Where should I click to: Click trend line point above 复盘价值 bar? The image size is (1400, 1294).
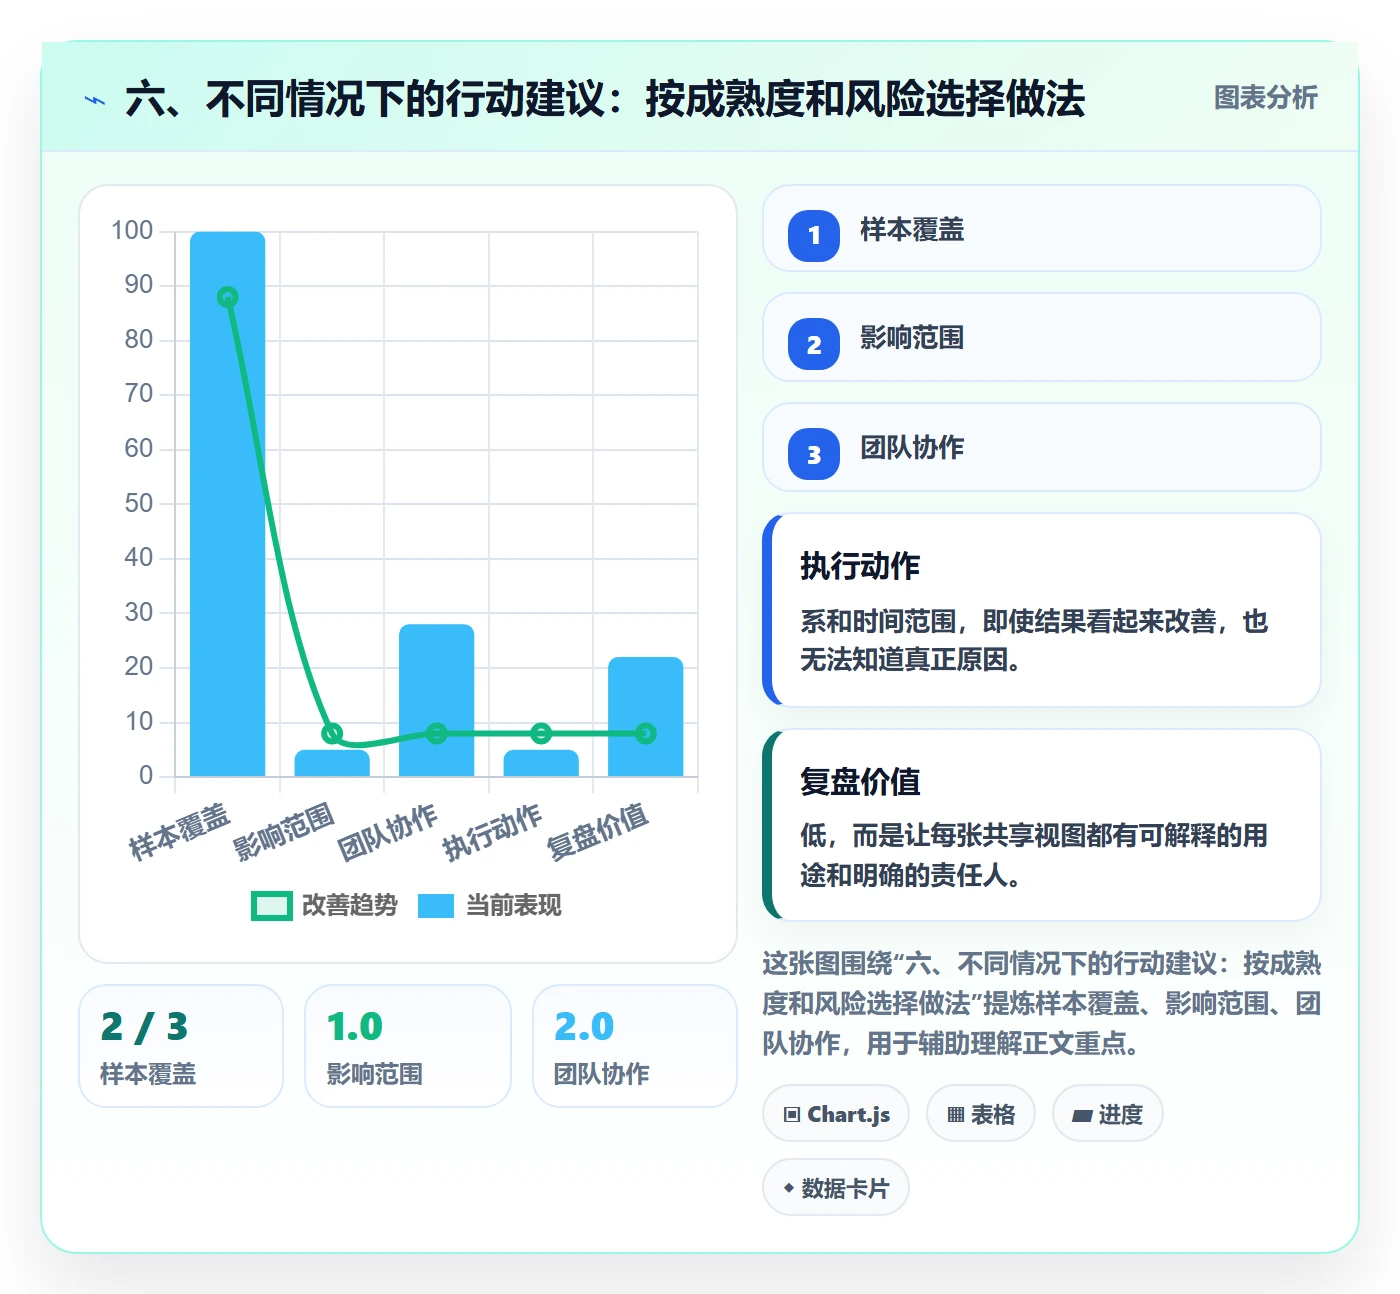click(646, 733)
